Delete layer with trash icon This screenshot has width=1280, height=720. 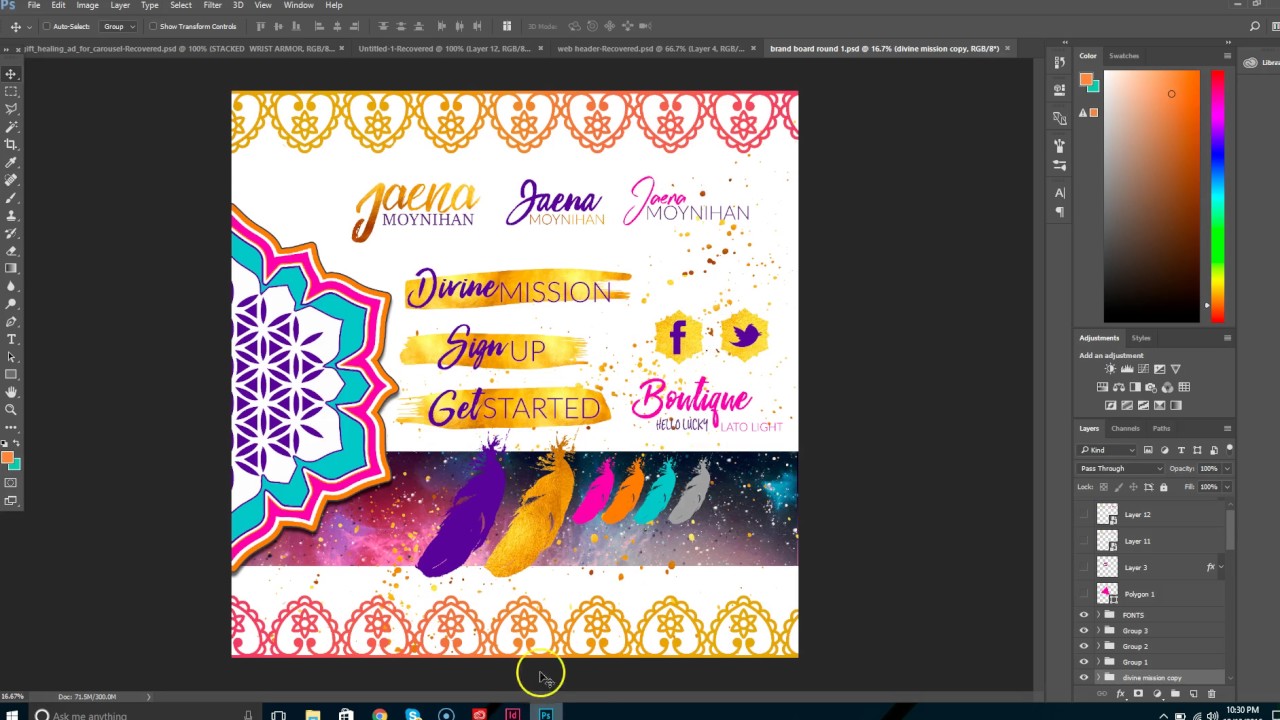coord(1212,694)
